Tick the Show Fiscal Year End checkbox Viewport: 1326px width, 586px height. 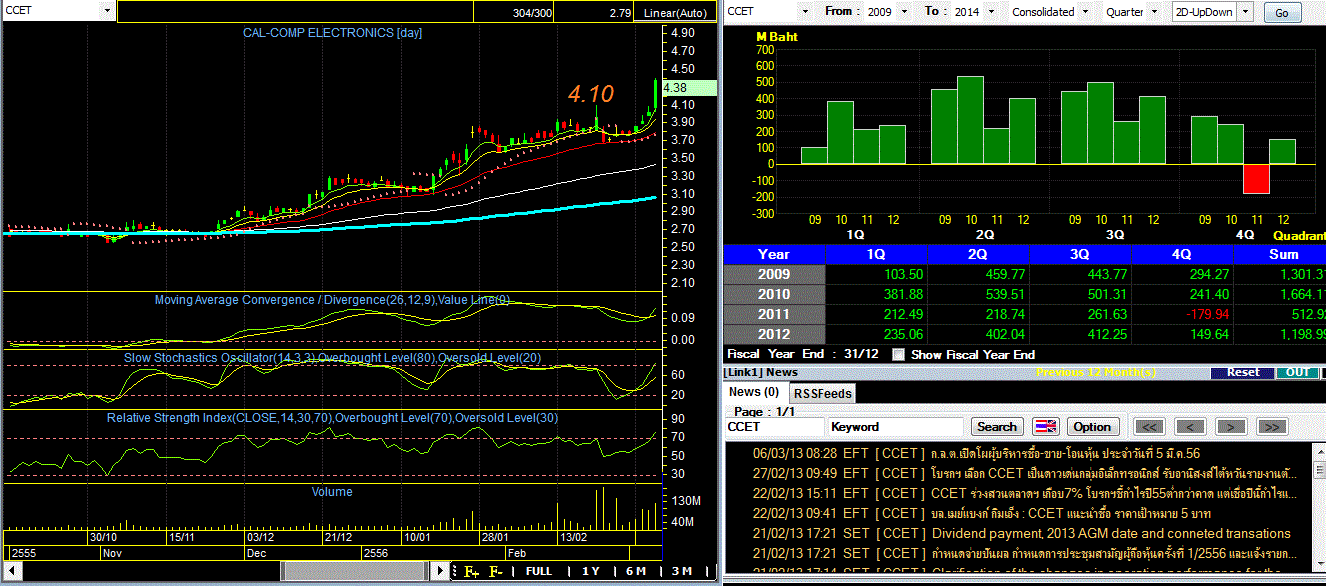click(898, 354)
